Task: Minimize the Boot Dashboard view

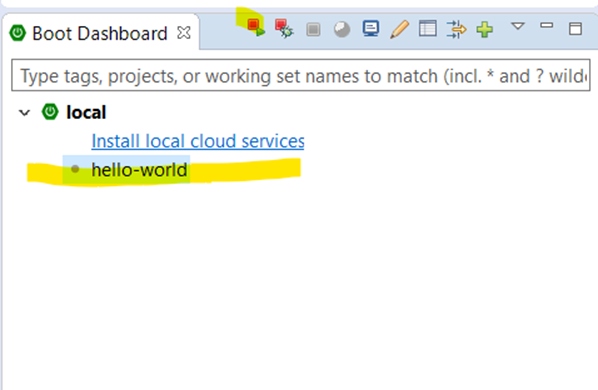Action: (547, 26)
